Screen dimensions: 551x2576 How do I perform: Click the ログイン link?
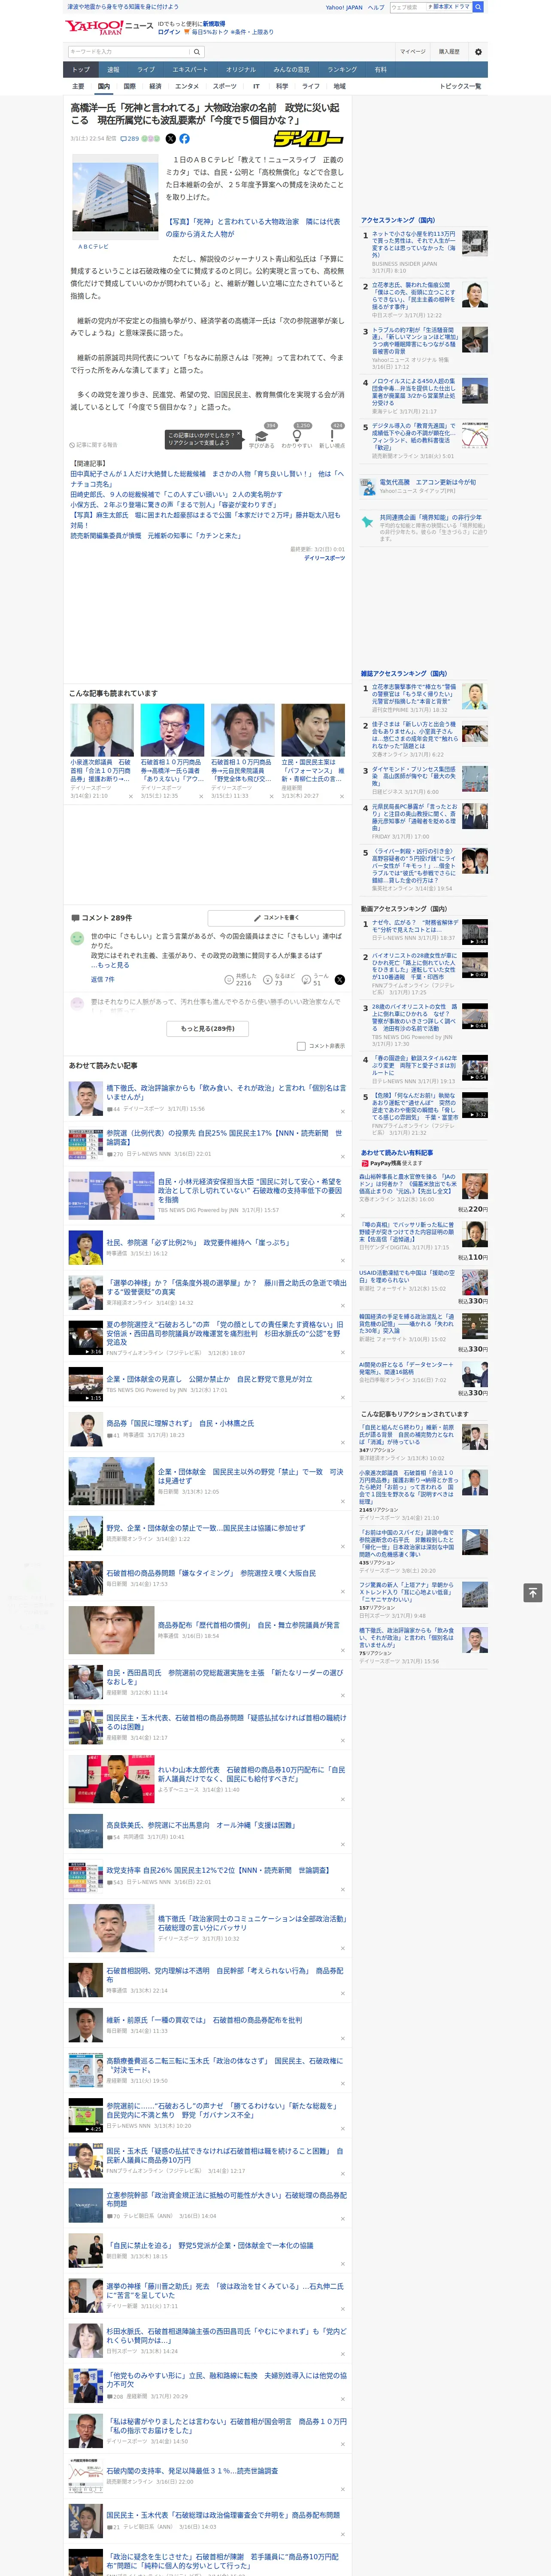(169, 32)
